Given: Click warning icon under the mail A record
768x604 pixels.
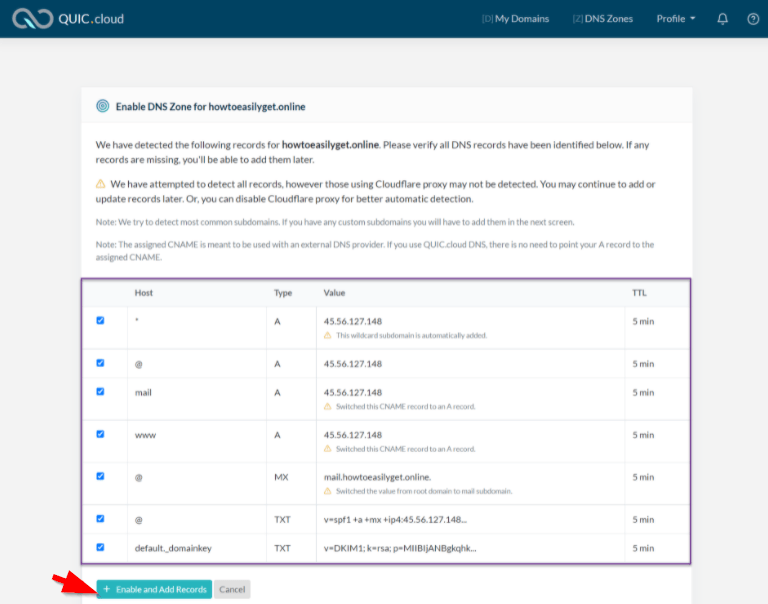Looking at the screenshot, I should click(x=327, y=407).
